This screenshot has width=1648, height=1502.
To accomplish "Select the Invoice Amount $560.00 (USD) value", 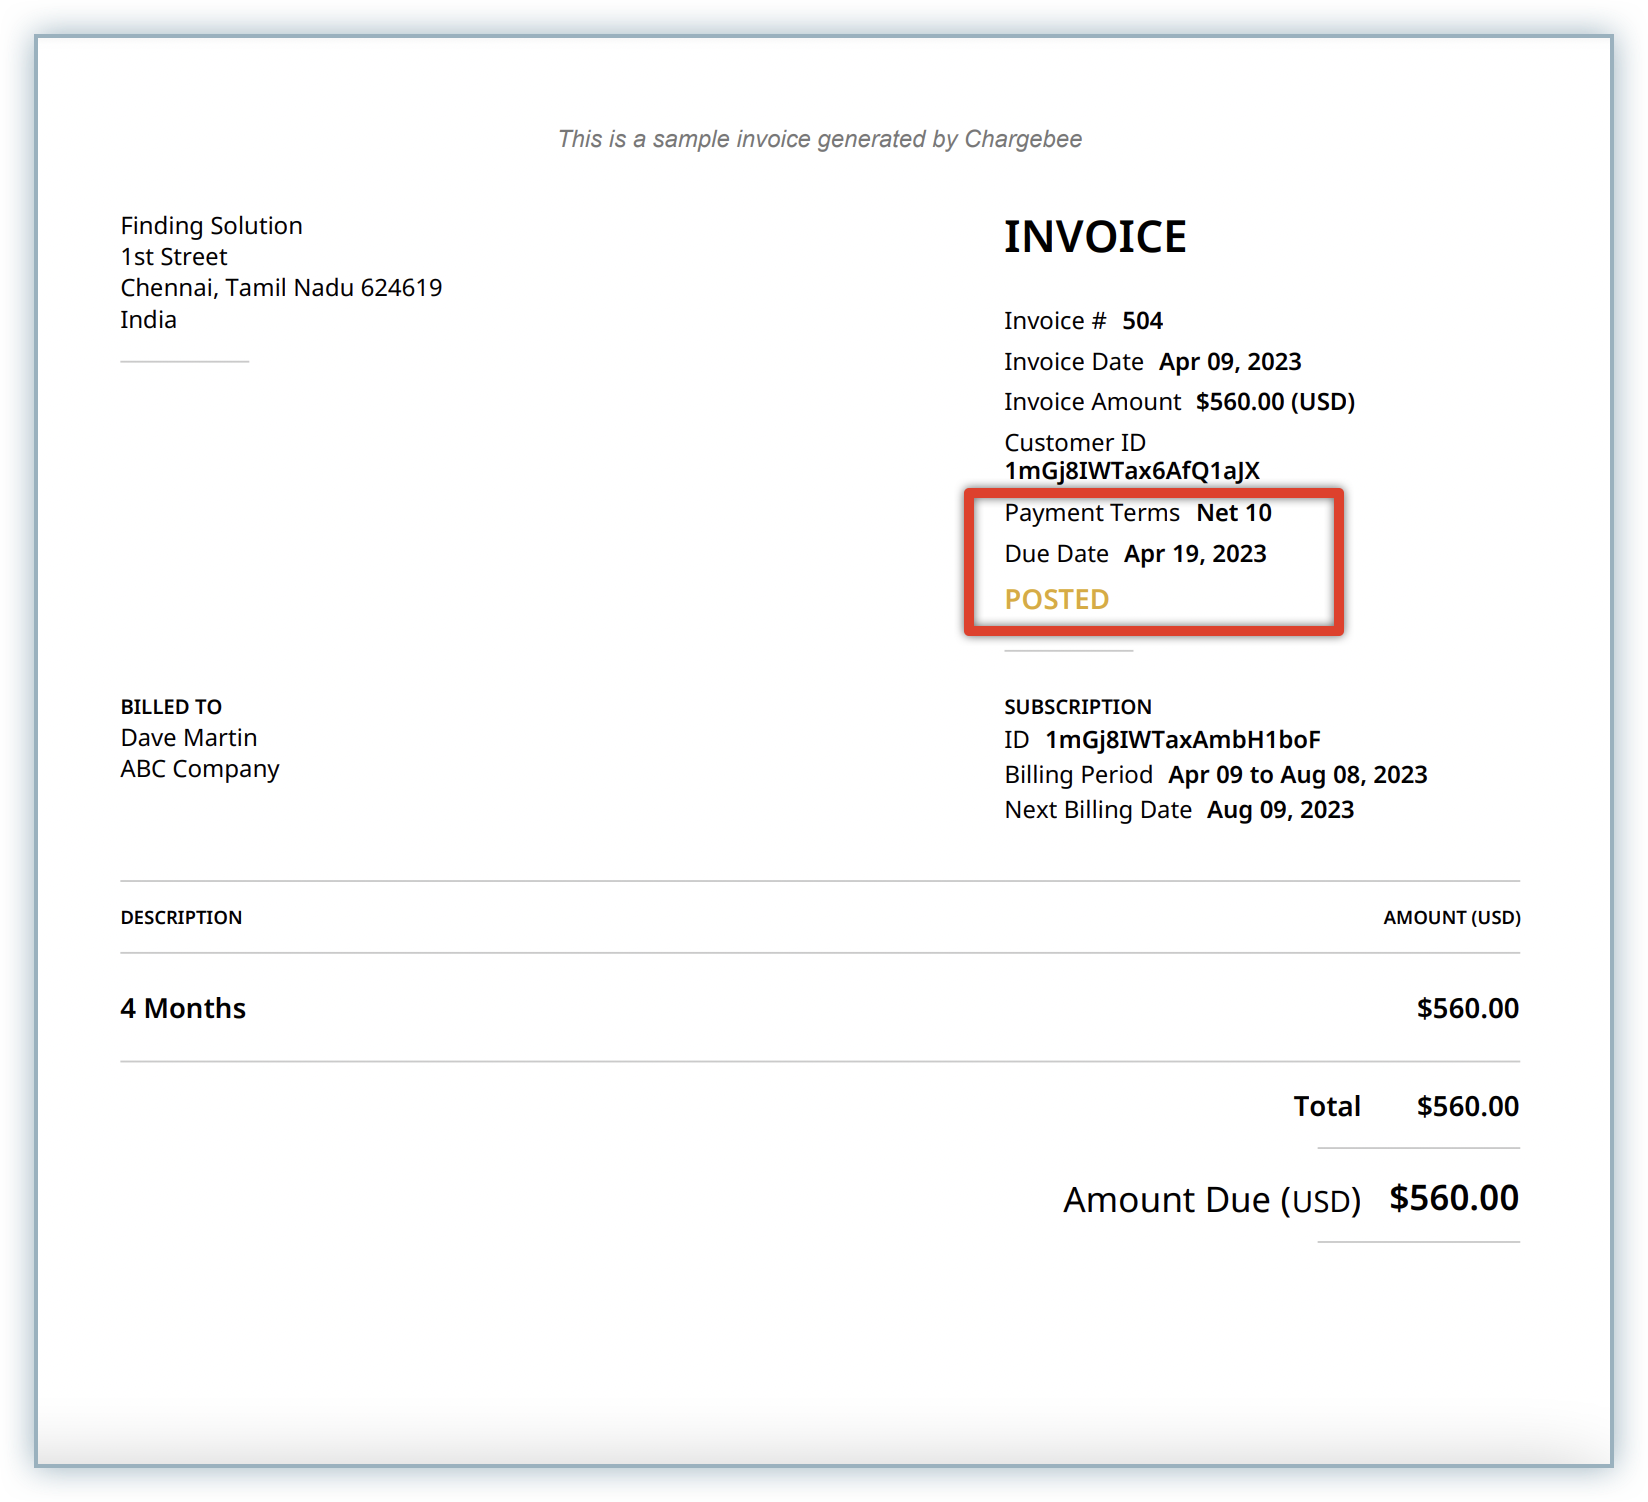I will tap(1274, 402).
